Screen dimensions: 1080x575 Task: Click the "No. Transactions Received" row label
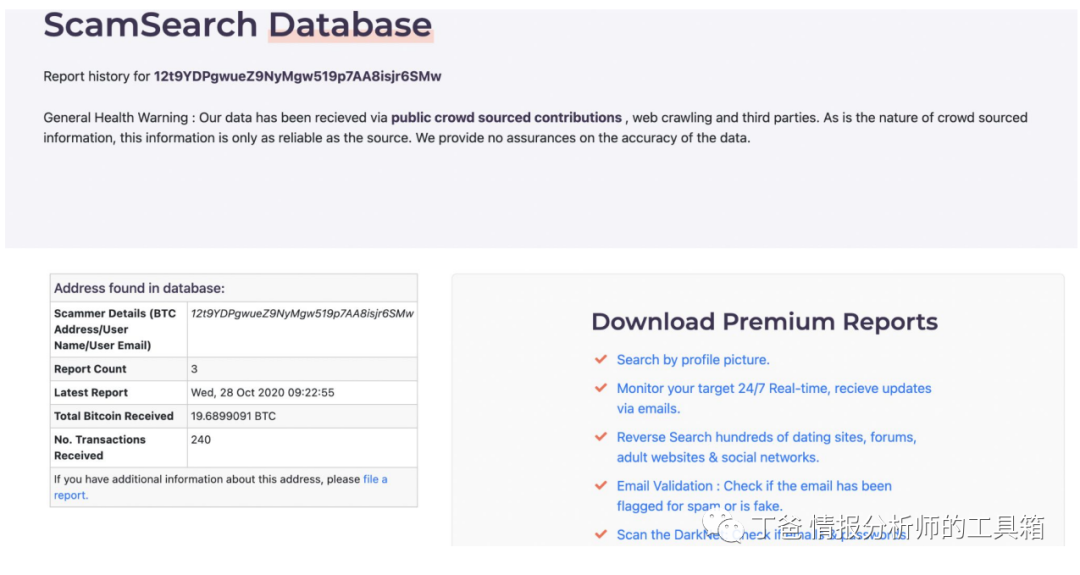pyautogui.click(x=100, y=448)
